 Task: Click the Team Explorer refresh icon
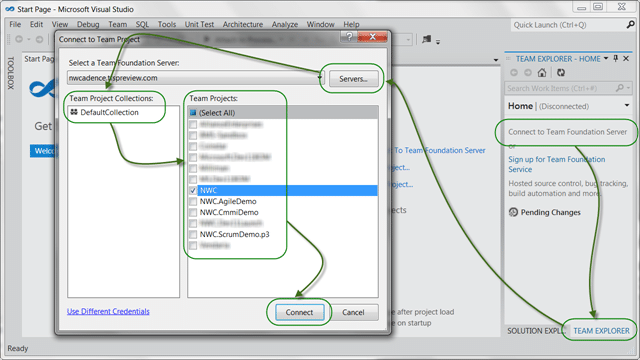tap(561, 73)
